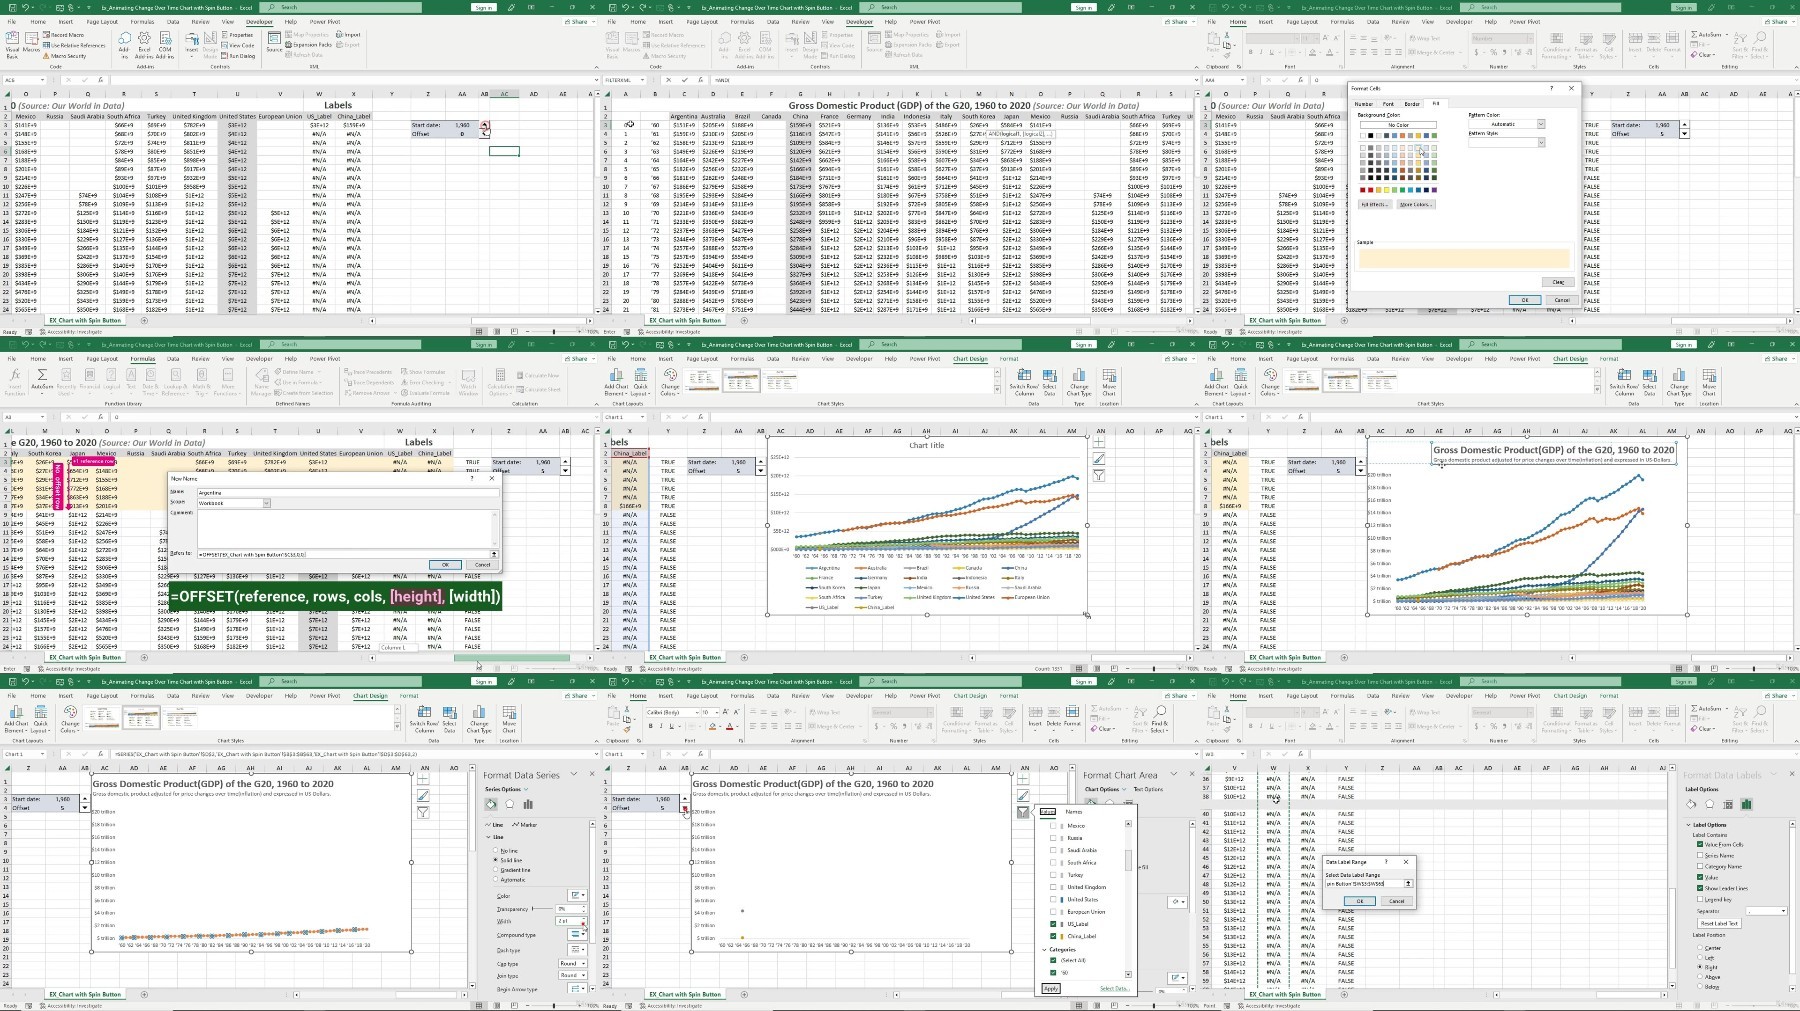Screen dimensions: 1800x1011
Task: Click Chart Styles brush in Format Data Series window
Action: 423,796
